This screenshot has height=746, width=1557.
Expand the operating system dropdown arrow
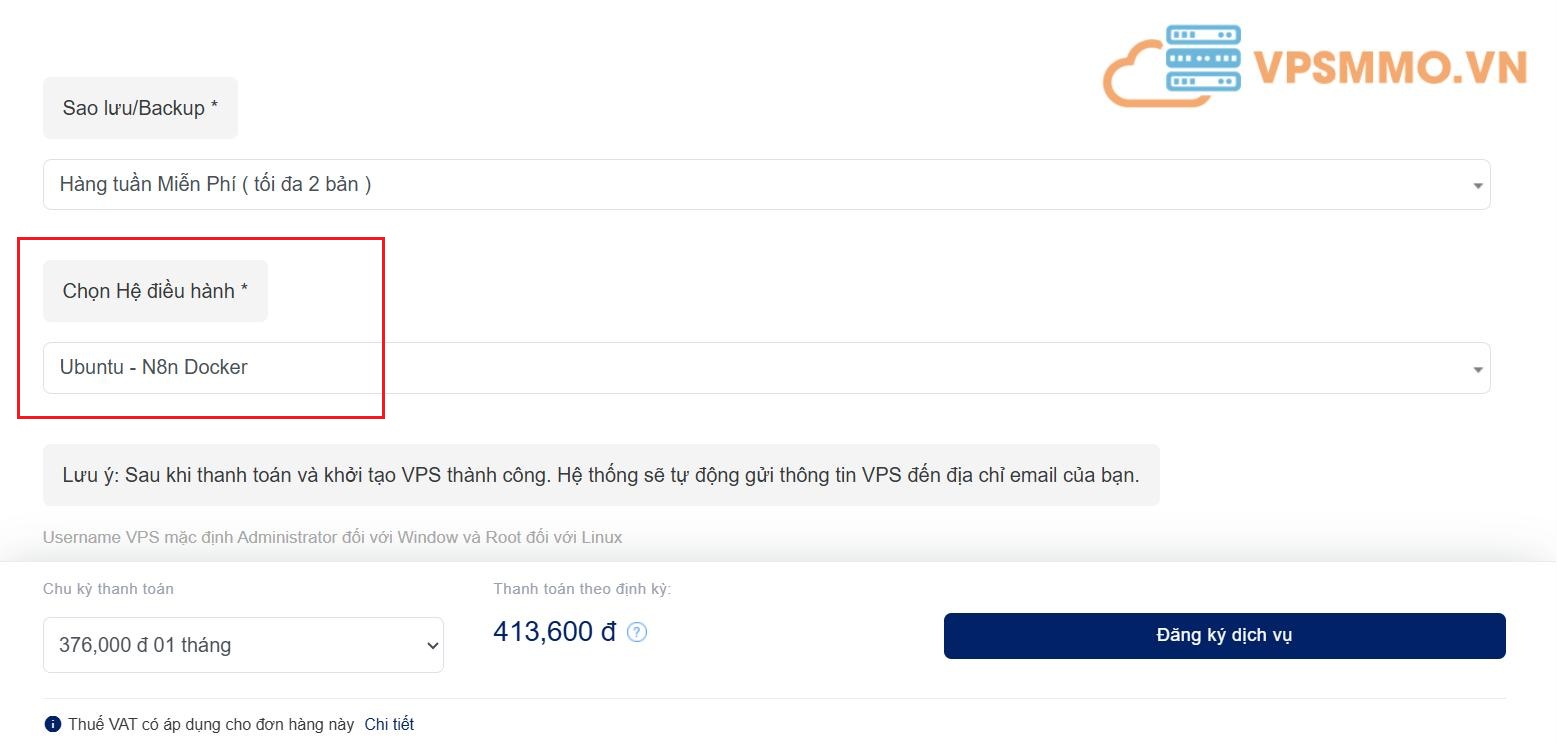[x=1478, y=369]
